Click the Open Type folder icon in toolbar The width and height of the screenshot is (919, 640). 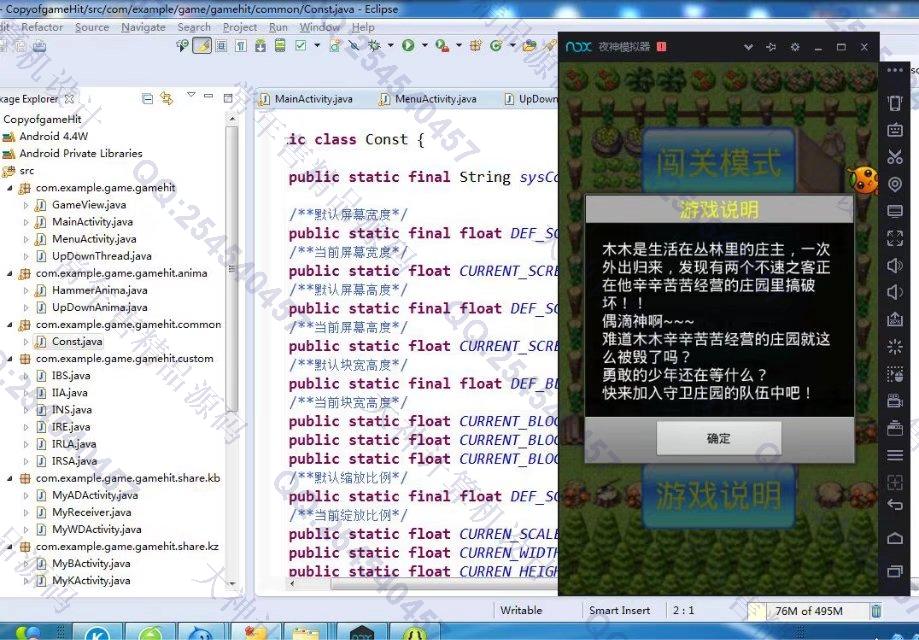[x=530, y=45]
